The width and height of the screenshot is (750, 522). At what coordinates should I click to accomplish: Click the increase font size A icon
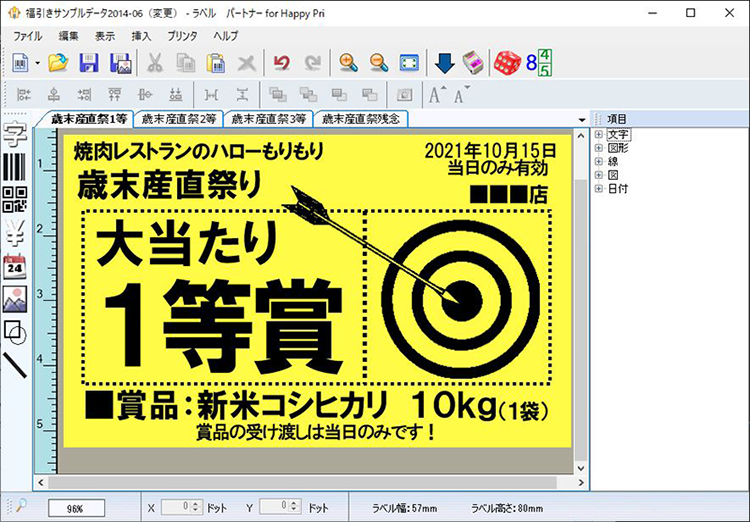(x=437, y=95)
